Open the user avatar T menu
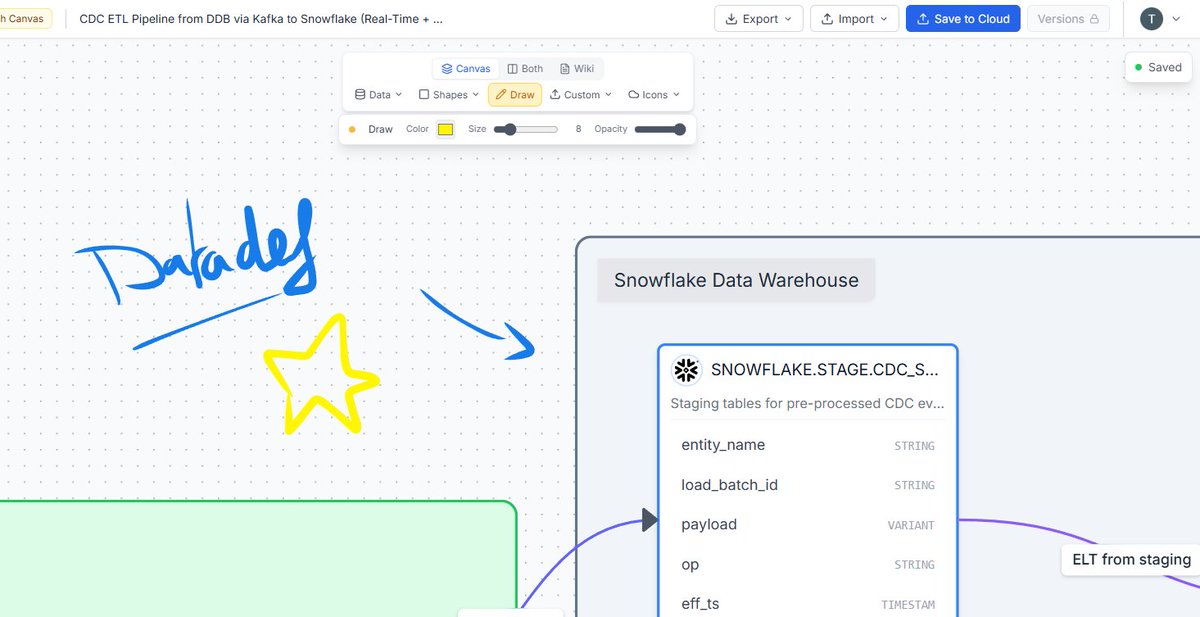 point(1161,18)
